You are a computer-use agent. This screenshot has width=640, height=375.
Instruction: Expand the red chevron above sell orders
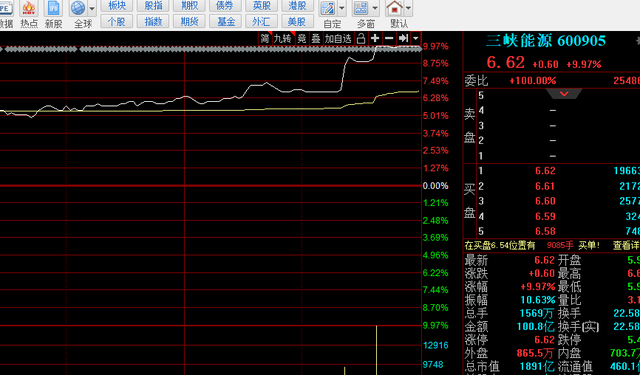(564, 94)
